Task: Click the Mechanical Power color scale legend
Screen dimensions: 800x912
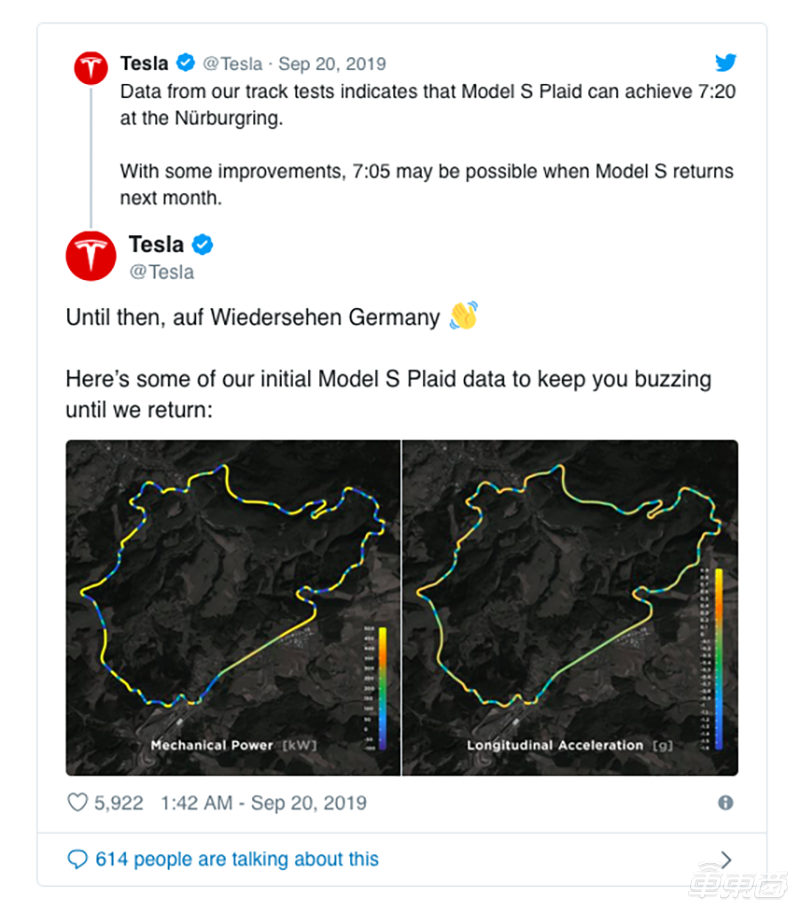Action: coord(376,688)
